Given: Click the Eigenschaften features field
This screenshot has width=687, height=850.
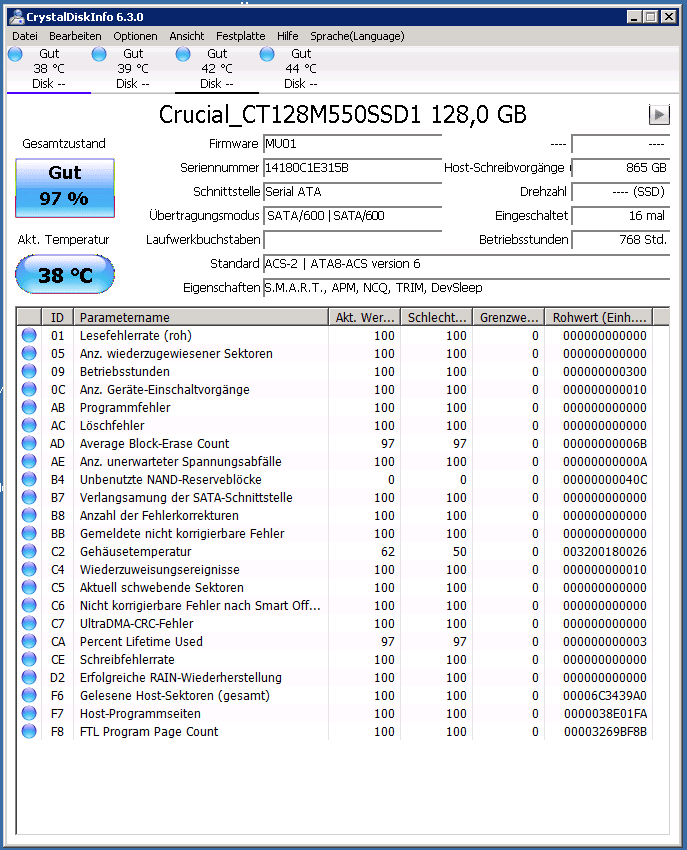Looking at the screenshot, I should pyautogui.click(x=466, y=287).
